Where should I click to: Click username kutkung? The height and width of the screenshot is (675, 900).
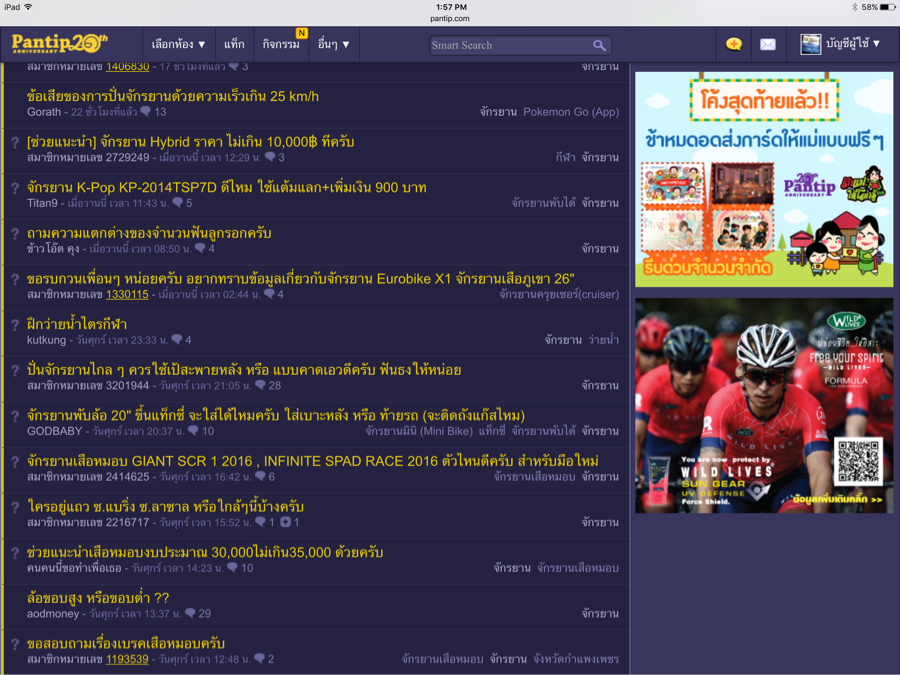coord(46,340)
